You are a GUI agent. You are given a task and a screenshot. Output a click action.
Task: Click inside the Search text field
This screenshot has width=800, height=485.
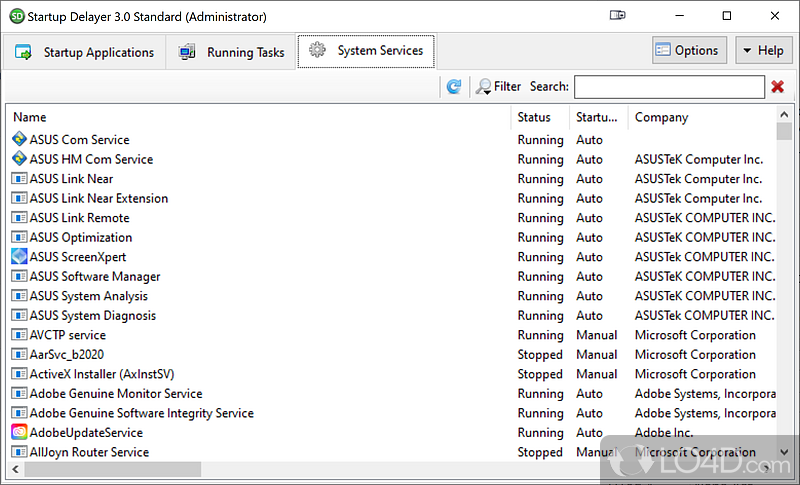point(669,87)
